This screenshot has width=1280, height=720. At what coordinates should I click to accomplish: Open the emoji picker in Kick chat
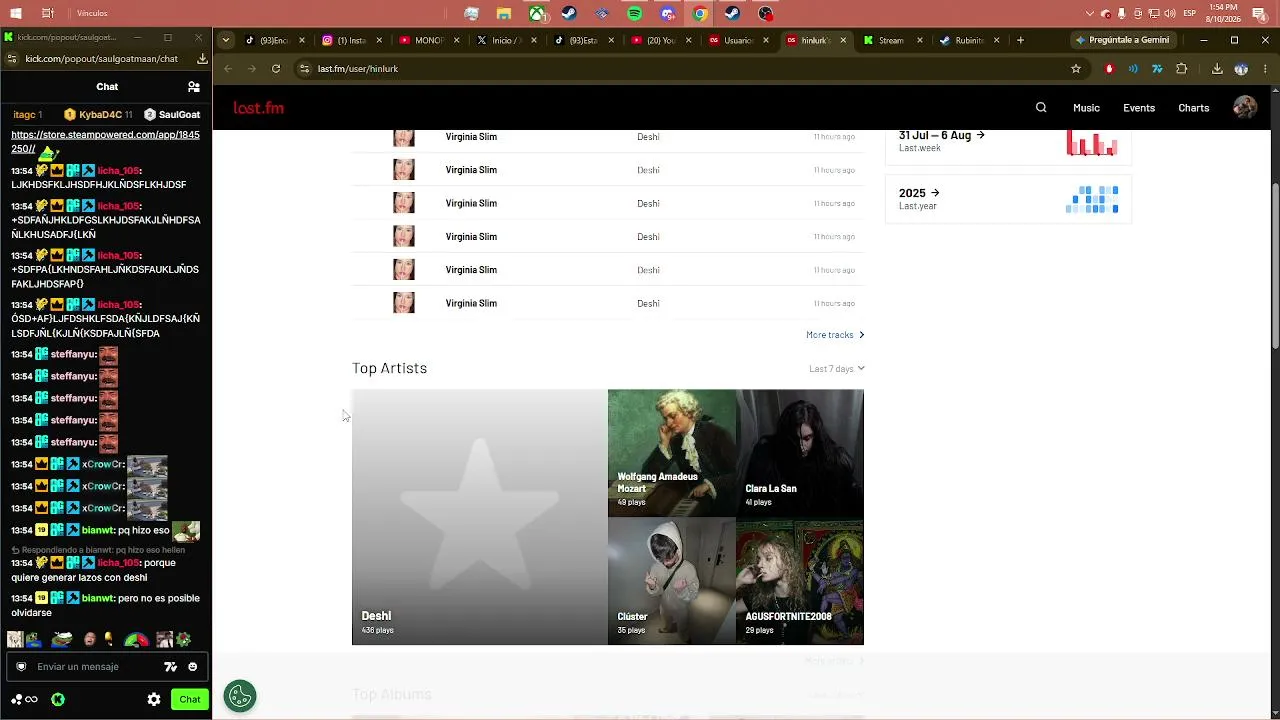pyautogui.click(x=193, y=667)
